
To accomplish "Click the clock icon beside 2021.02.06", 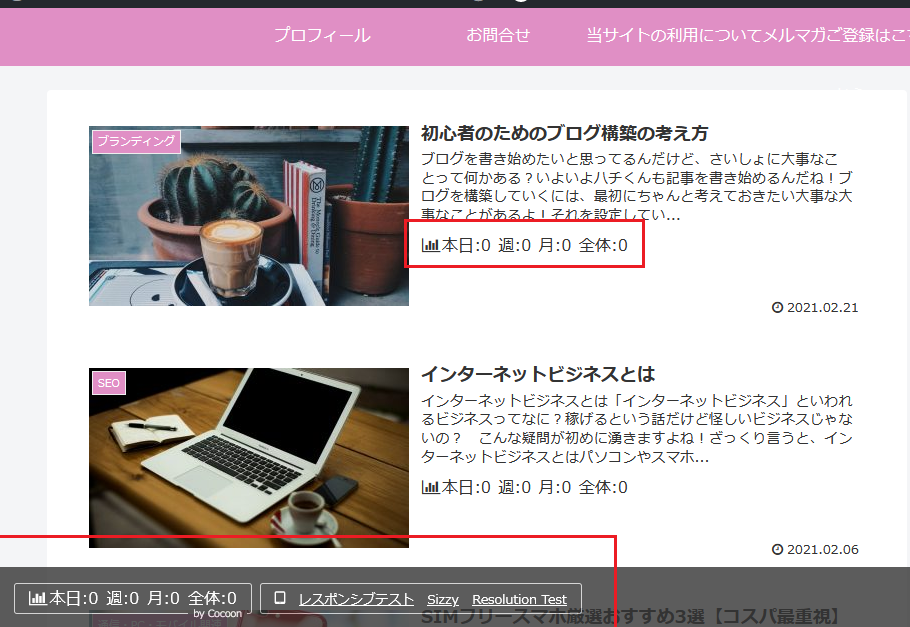I will click(x=777, y=549).
